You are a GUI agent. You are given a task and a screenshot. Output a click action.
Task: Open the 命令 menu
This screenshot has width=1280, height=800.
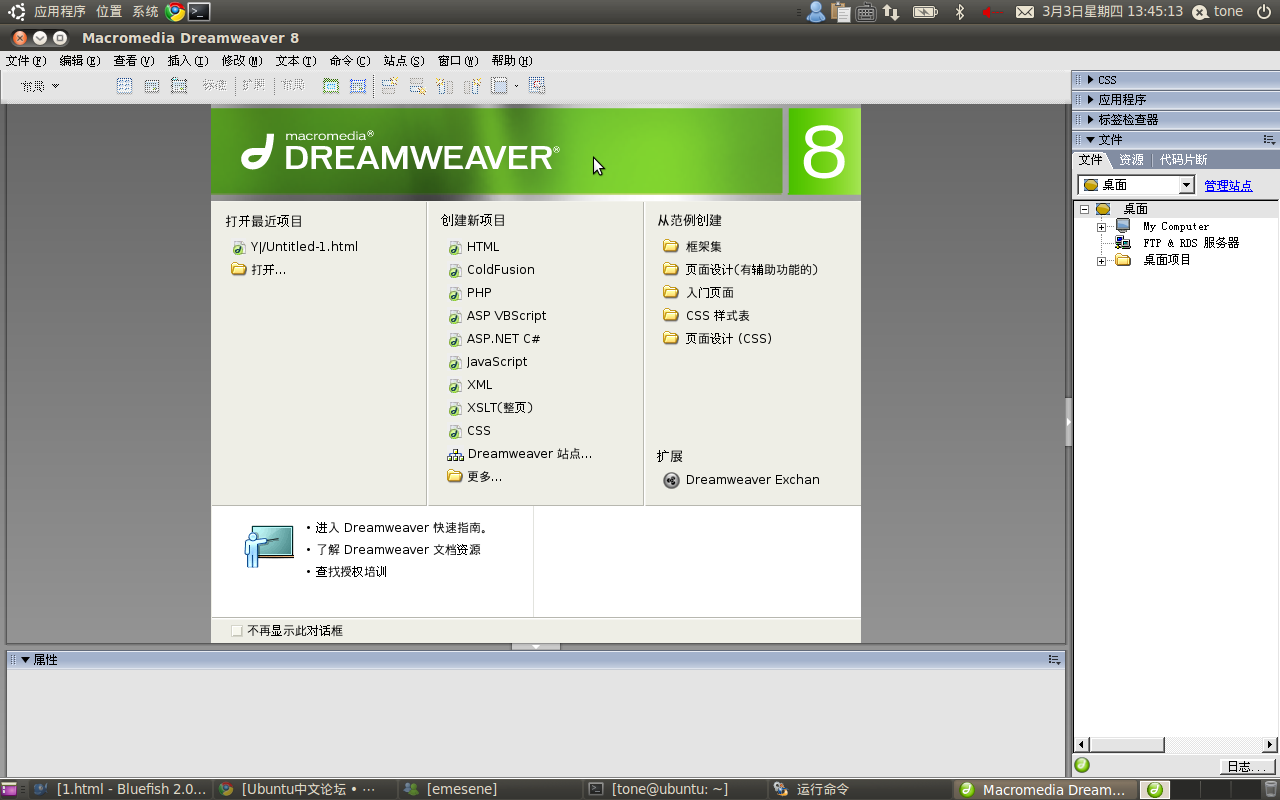pos(349,61)
